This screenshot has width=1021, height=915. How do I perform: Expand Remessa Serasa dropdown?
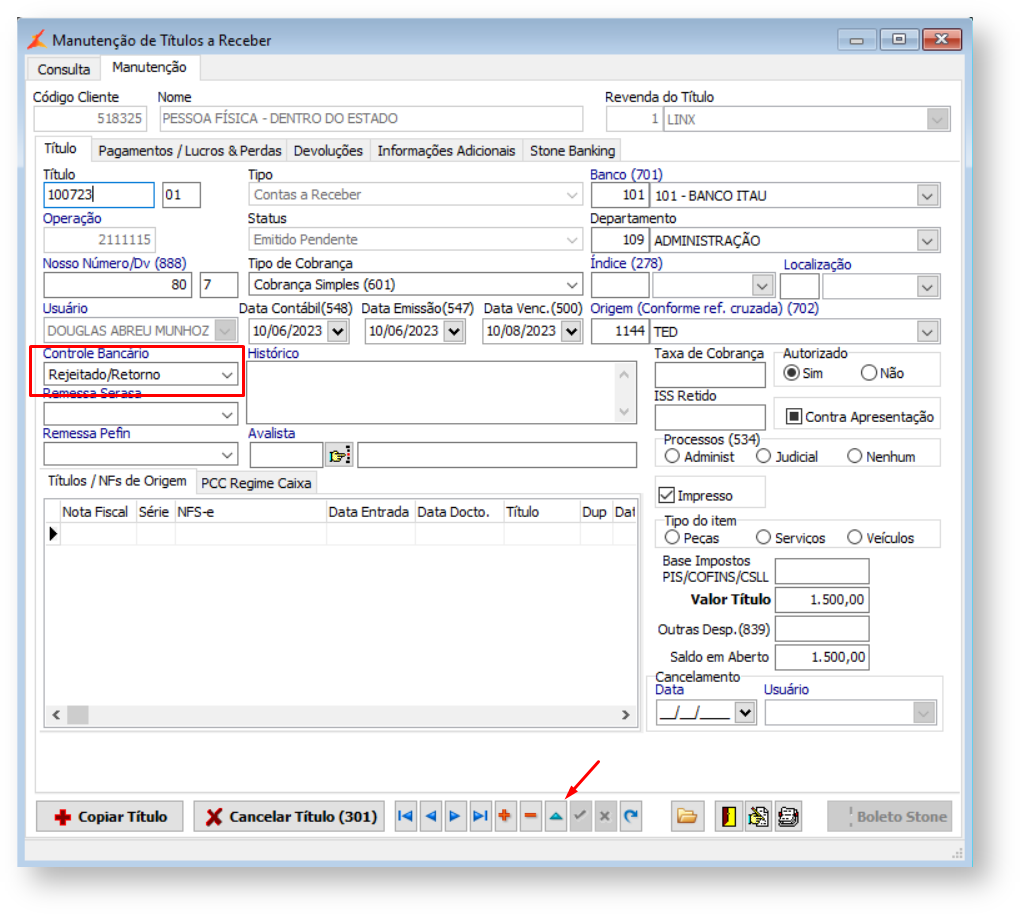click(227, 415)
